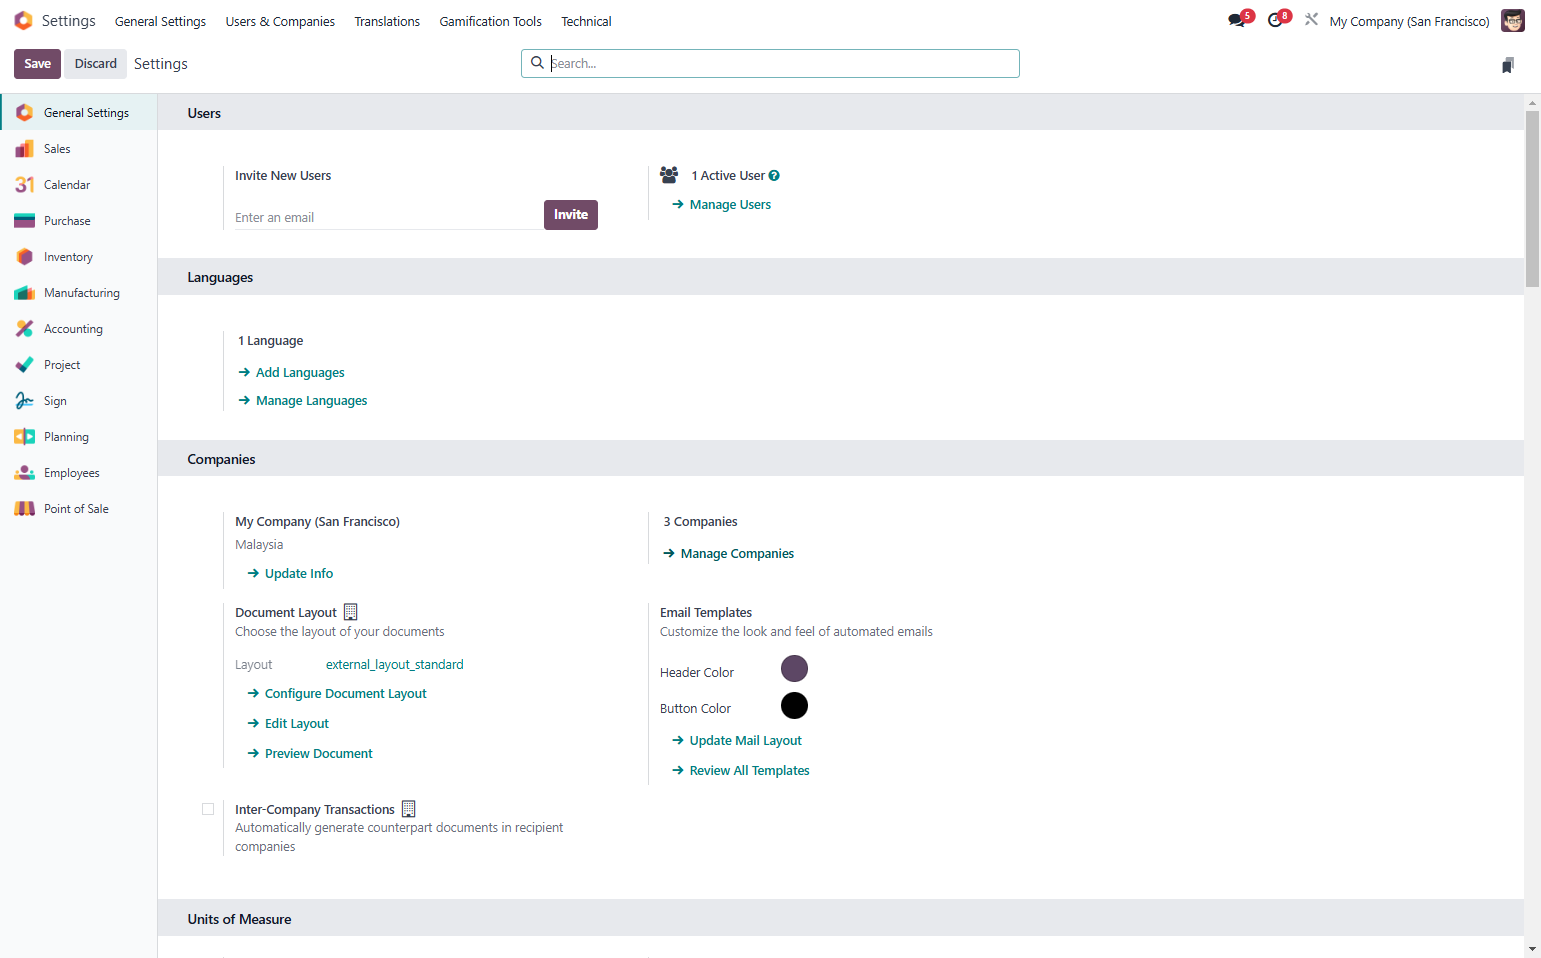Screen dimensions: 1541x958
Task: Click the building icon beside Inter-Company Transactions
Action: [408, 809]
